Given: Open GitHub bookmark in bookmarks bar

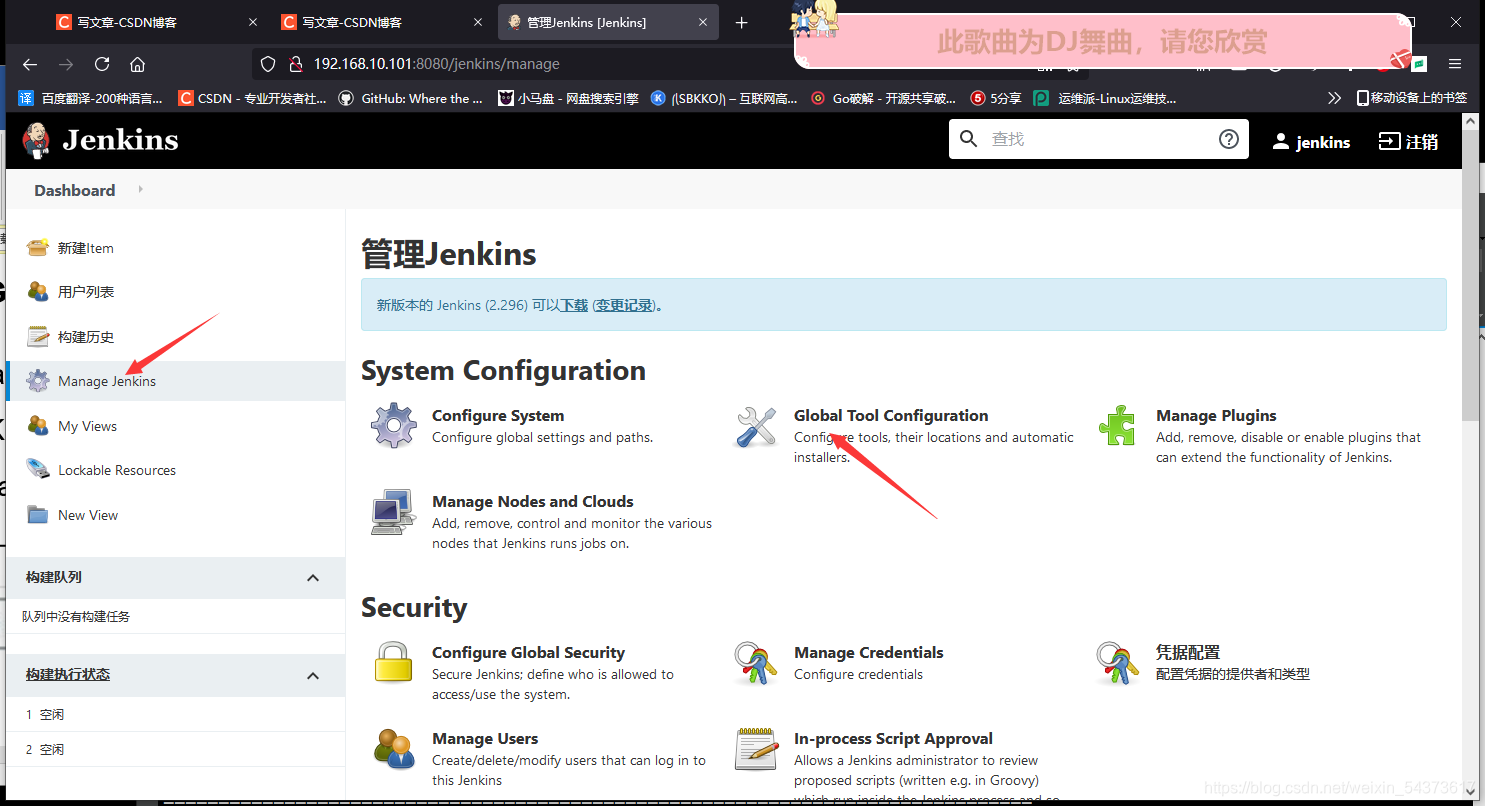Looking at the screenshot, I should click(x=411, y=98).
